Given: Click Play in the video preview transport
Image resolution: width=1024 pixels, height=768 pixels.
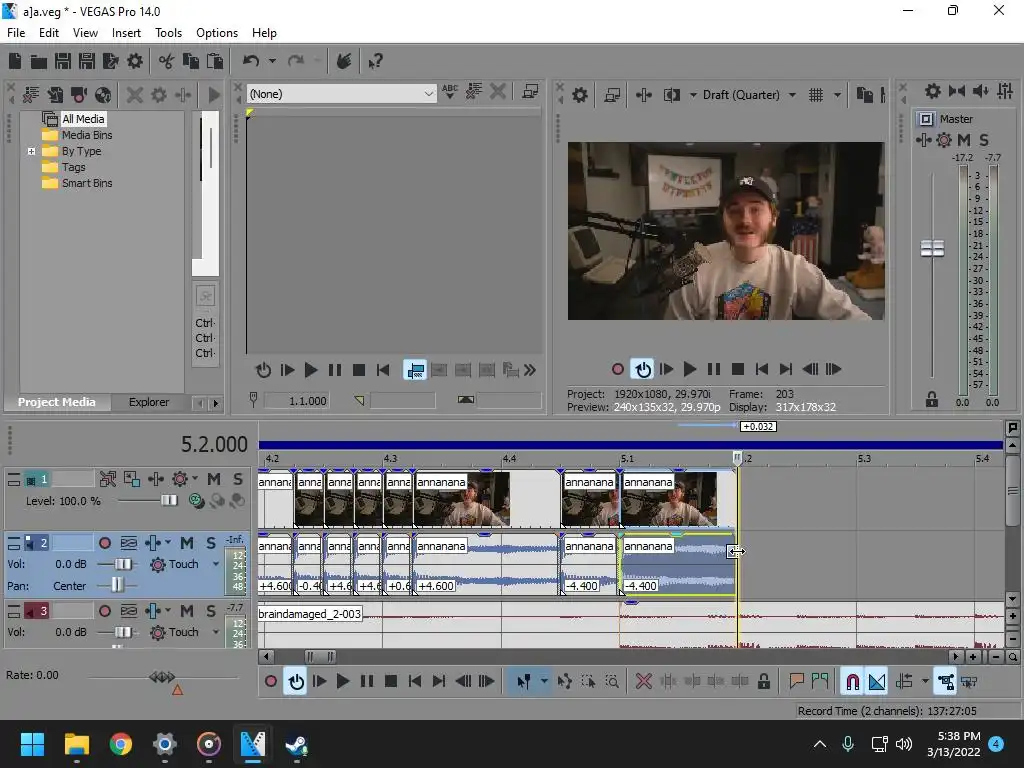Looking at the screenshot, I should pyautogui.click(x=690, y=370).
